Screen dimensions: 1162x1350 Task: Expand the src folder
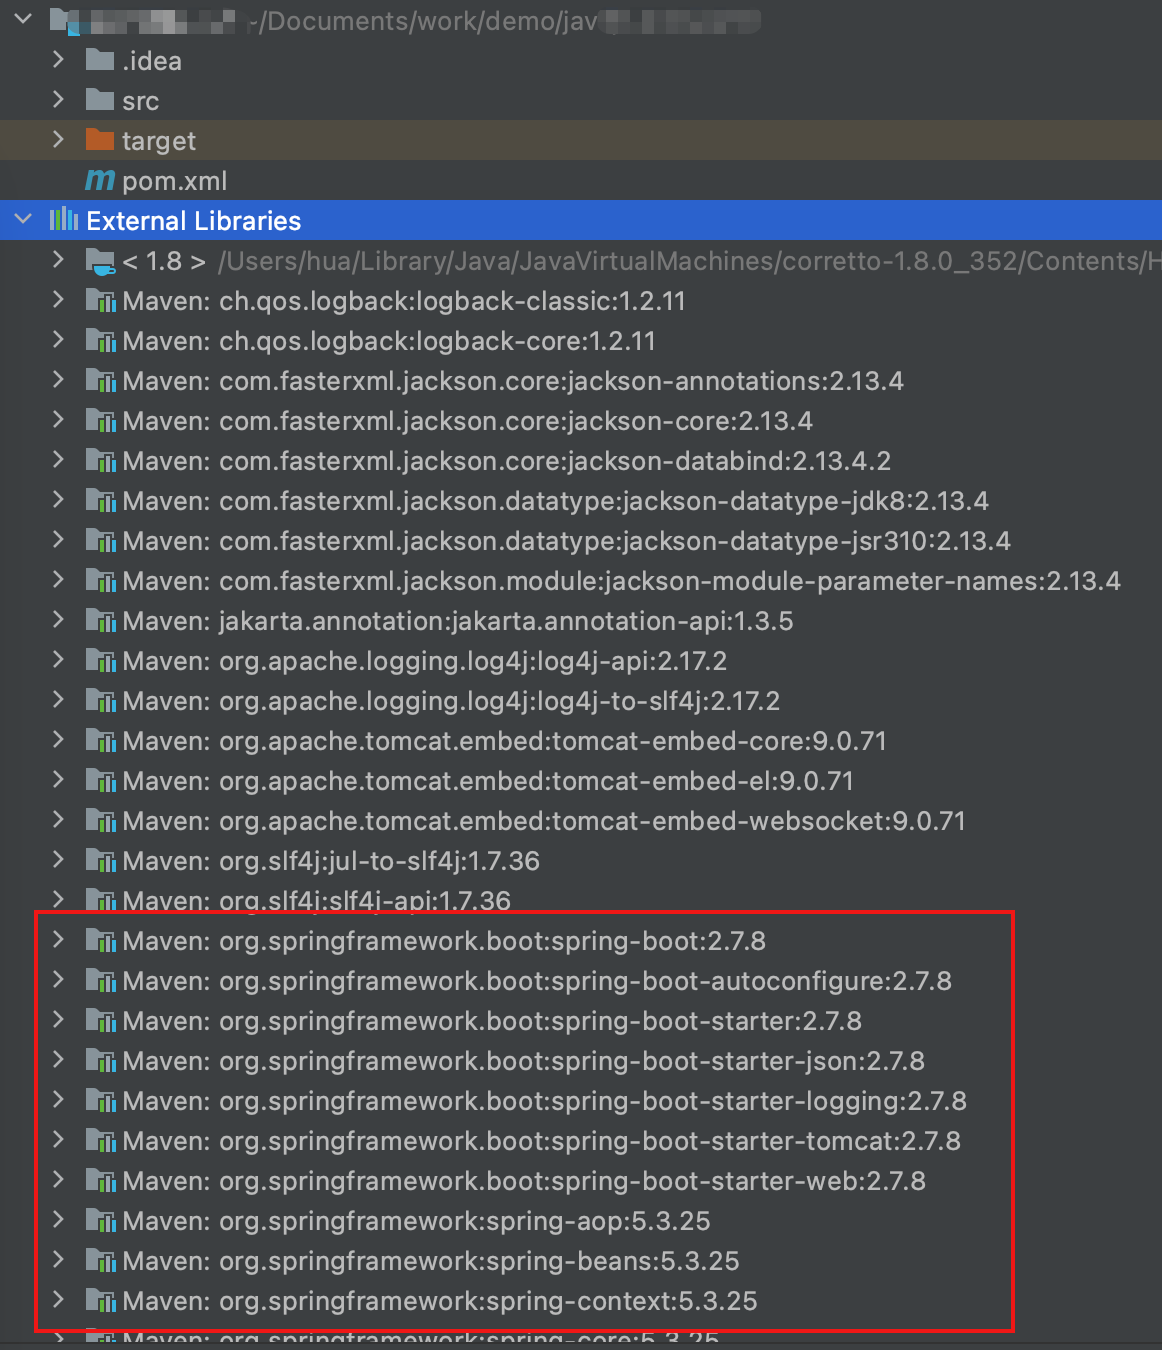(58, 100)
